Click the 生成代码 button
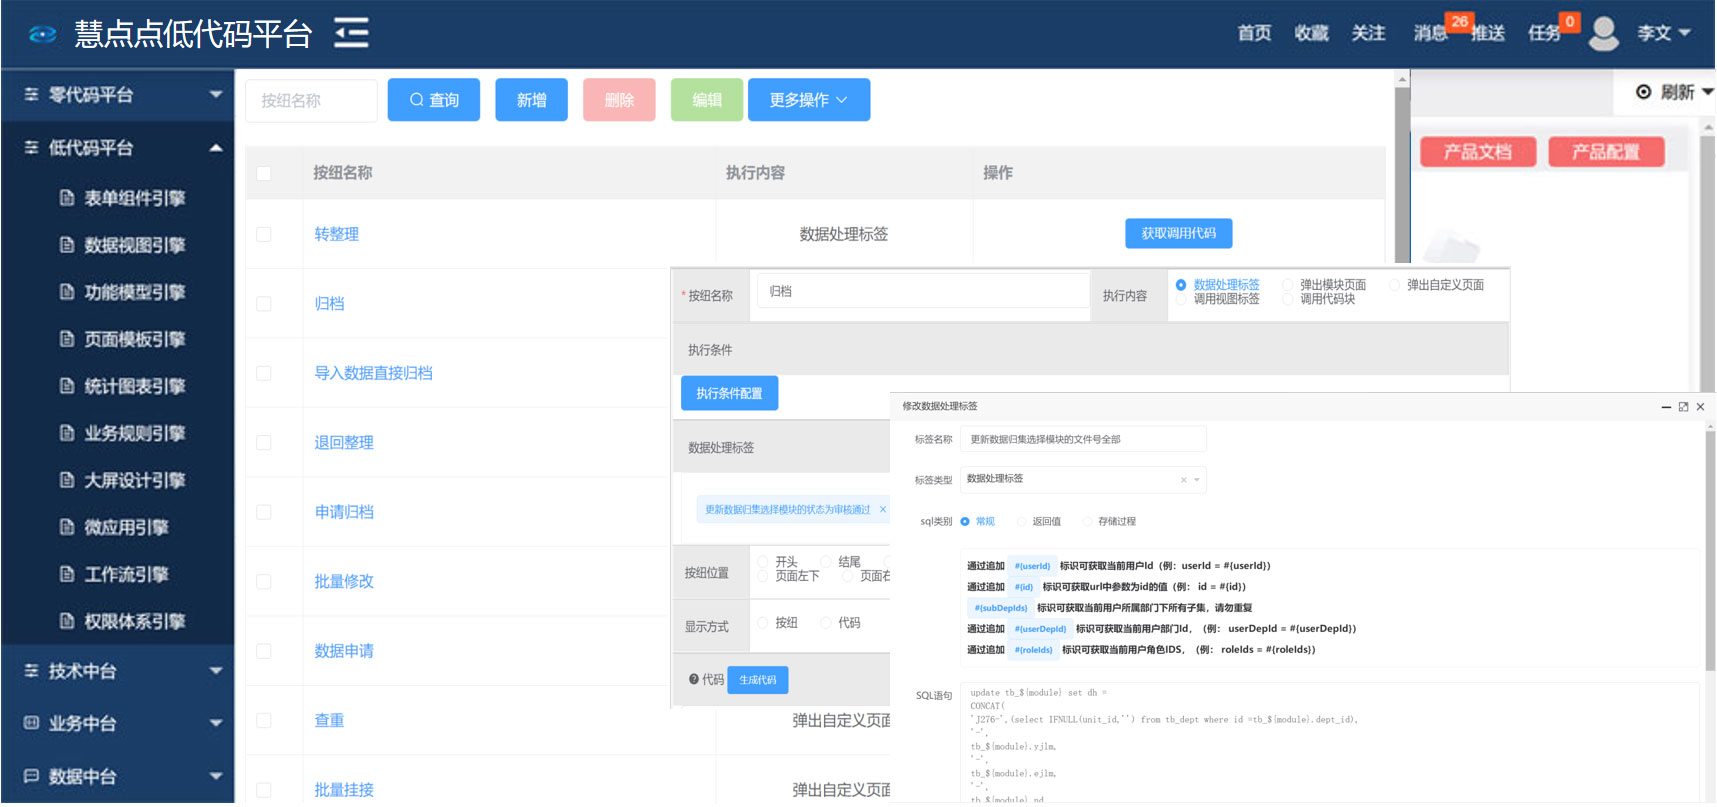The width and height of the screenshot is (1717, 807). tap(758, 680)
